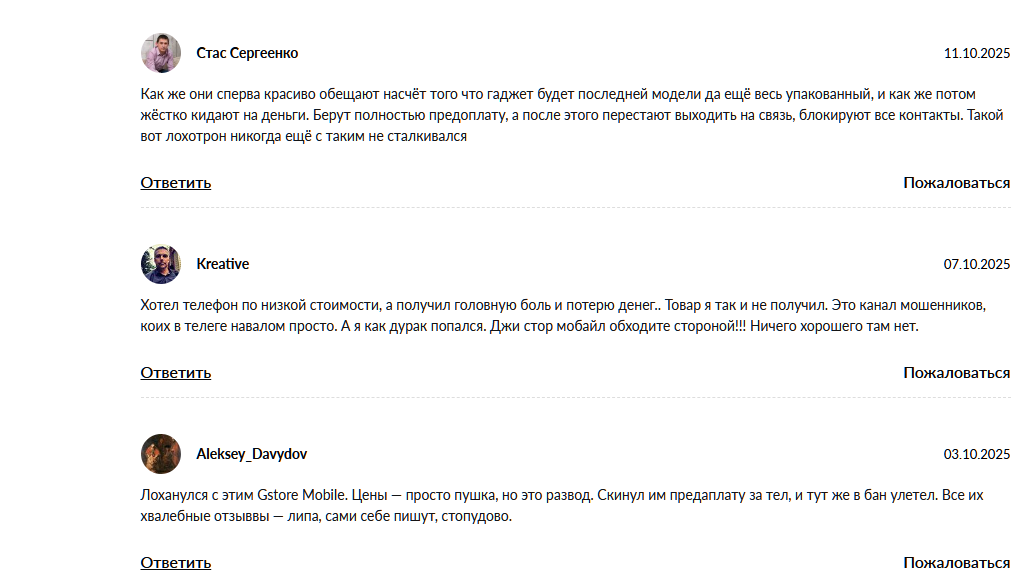This screenshot has height=585, width=1029.
Task: Reply to Aleksey_Davydov's review via Ответить
Action: click(x=176, y=563)
